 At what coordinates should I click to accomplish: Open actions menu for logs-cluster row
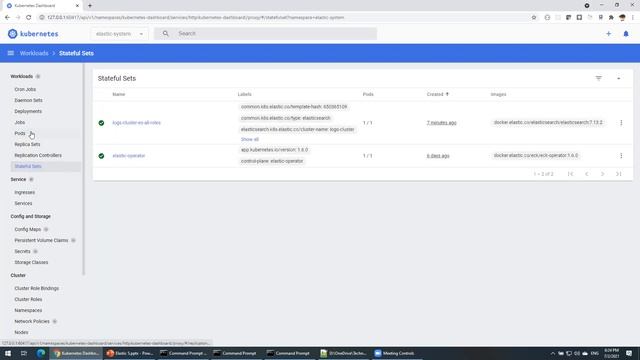[x=621, y=122]
